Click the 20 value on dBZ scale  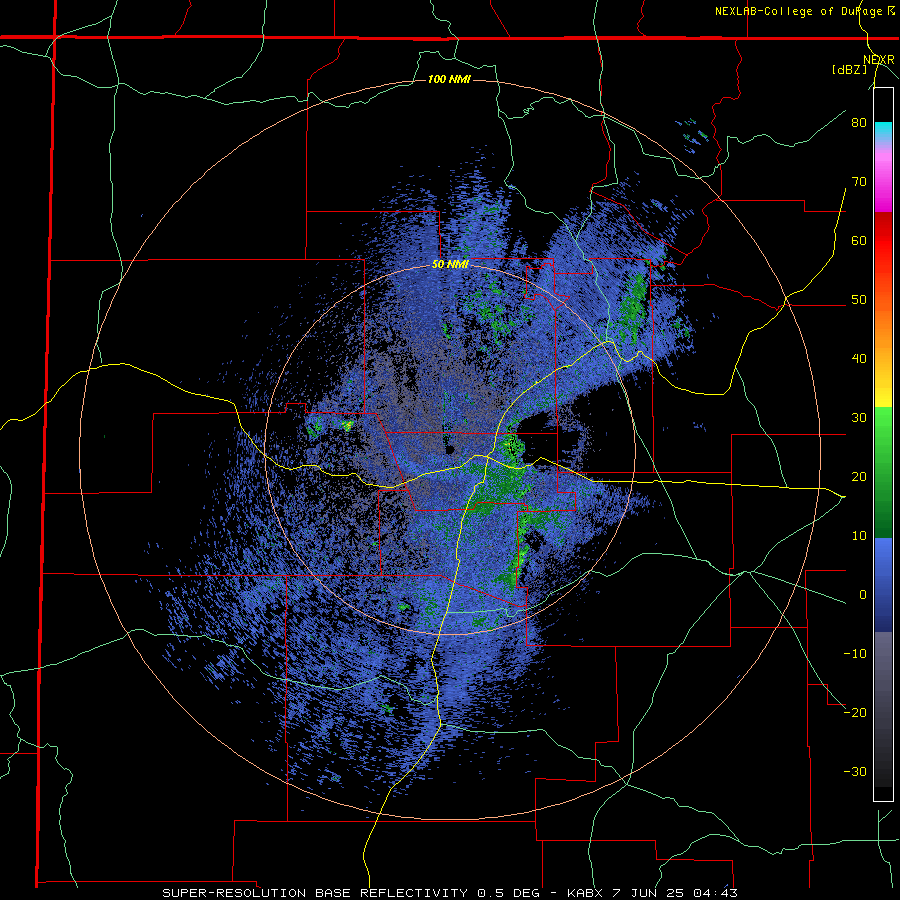click(x=859, y=476)
